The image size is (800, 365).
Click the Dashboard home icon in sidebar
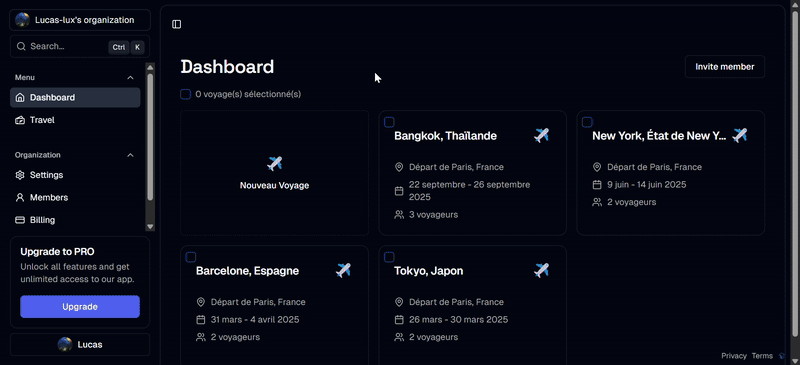pyautogui.click(x=20, y=98)
